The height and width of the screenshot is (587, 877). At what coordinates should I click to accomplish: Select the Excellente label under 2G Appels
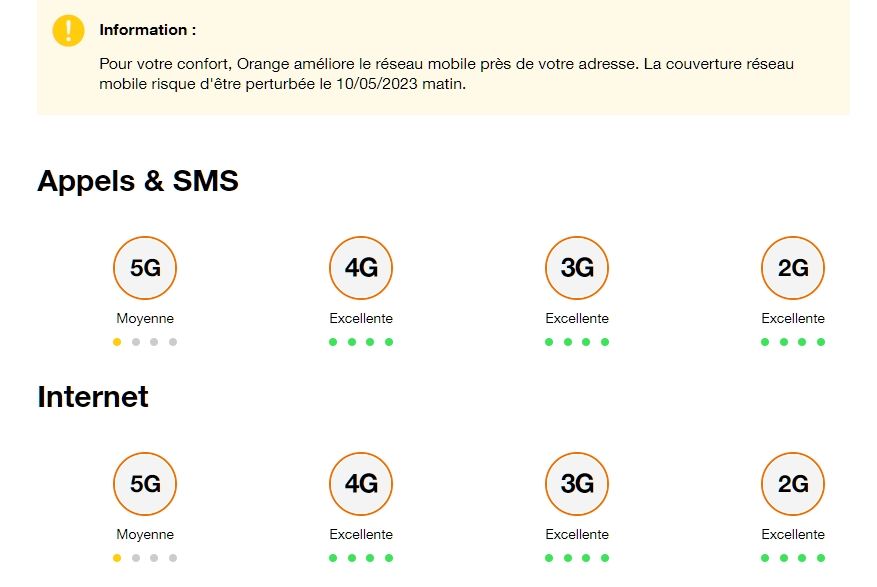[x=792, y=318]
